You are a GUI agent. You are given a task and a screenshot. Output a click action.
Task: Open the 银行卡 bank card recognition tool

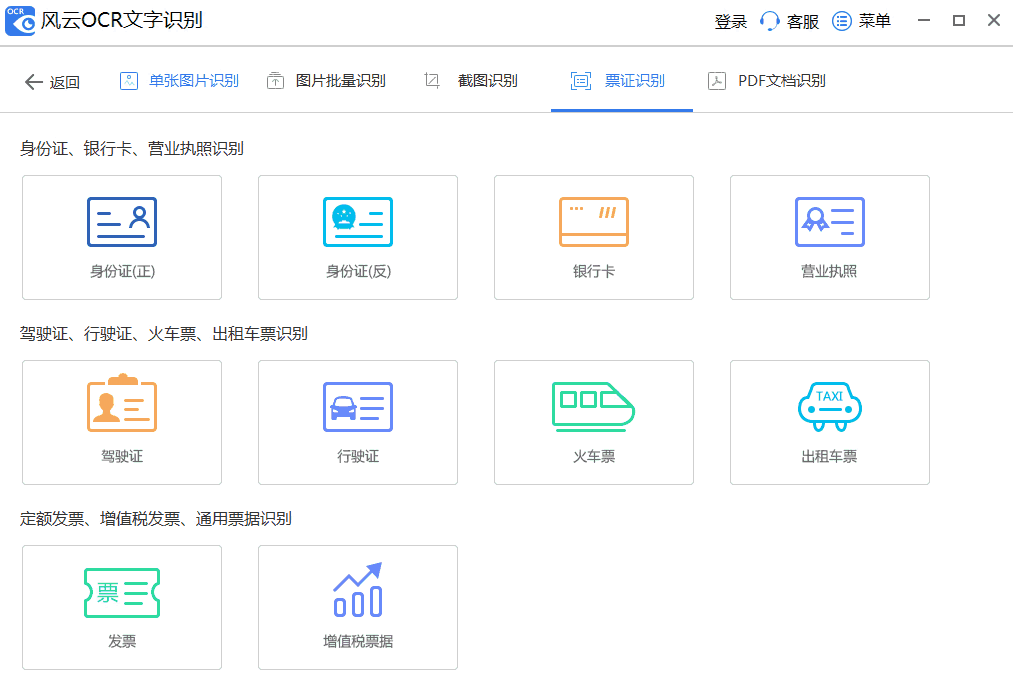tap(593, 237)
